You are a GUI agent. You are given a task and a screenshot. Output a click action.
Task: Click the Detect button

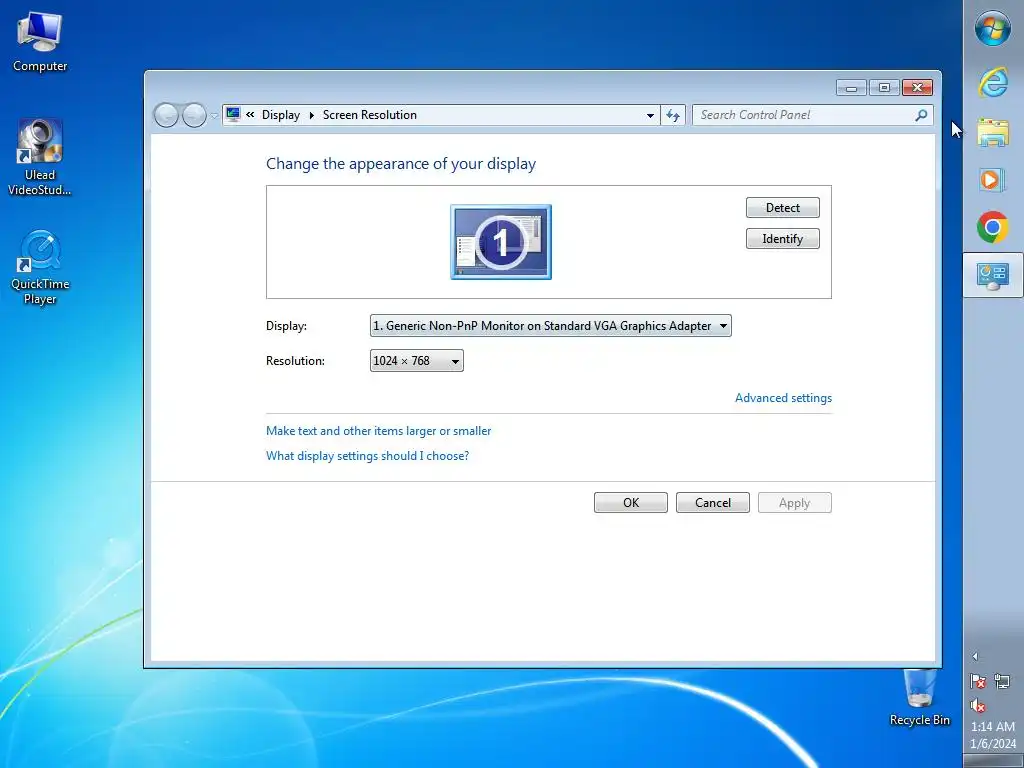[x=782, y=208]
